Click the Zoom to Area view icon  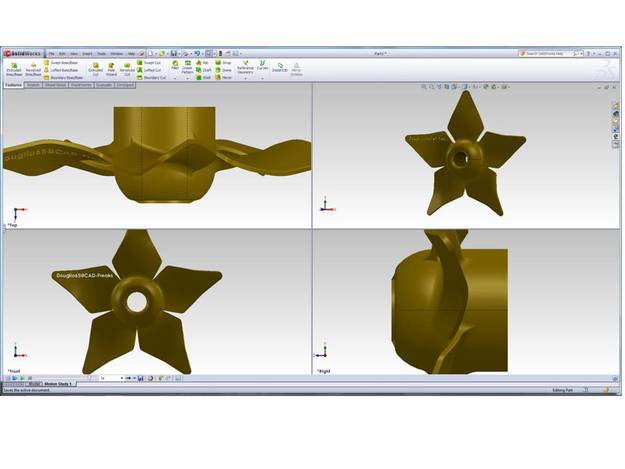pos(432,86)
